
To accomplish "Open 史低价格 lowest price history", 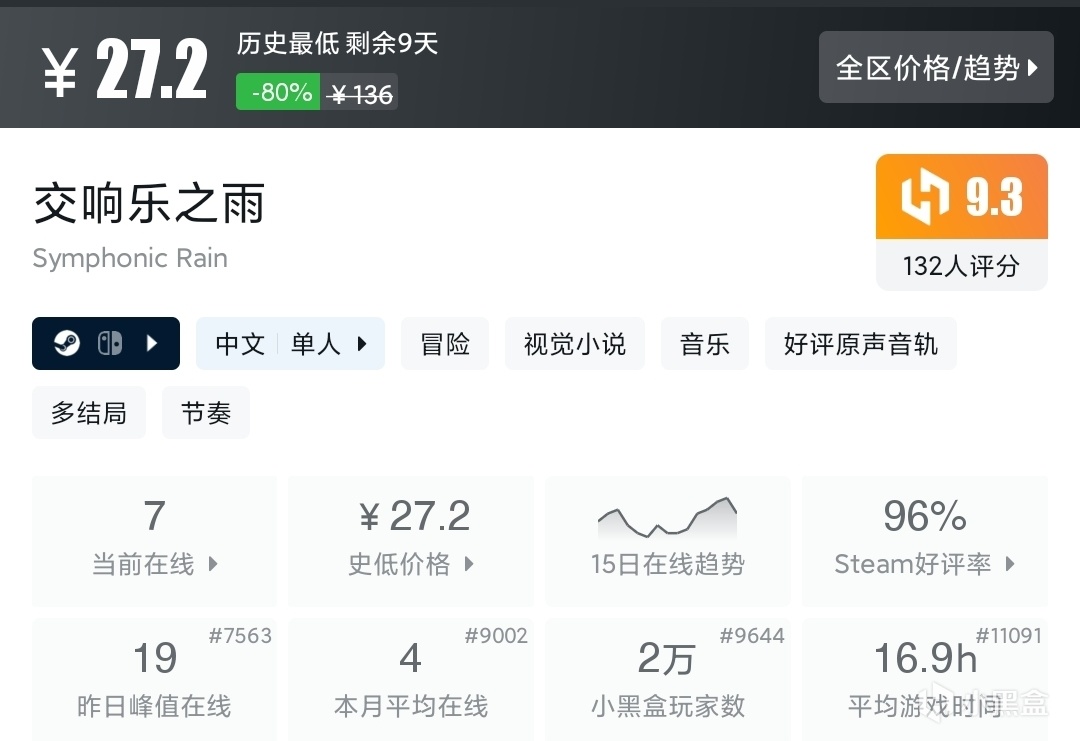I will [x=411, y=541].
